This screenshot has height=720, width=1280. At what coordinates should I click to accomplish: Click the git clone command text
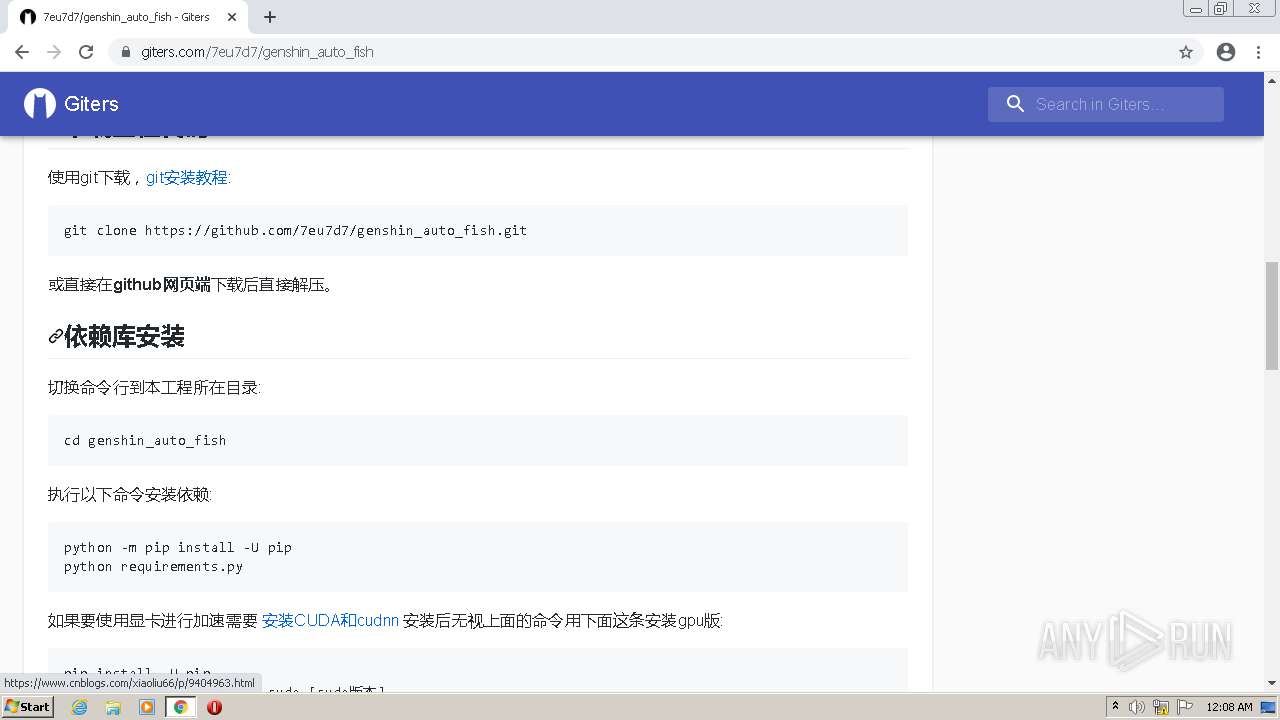(295, 230)
